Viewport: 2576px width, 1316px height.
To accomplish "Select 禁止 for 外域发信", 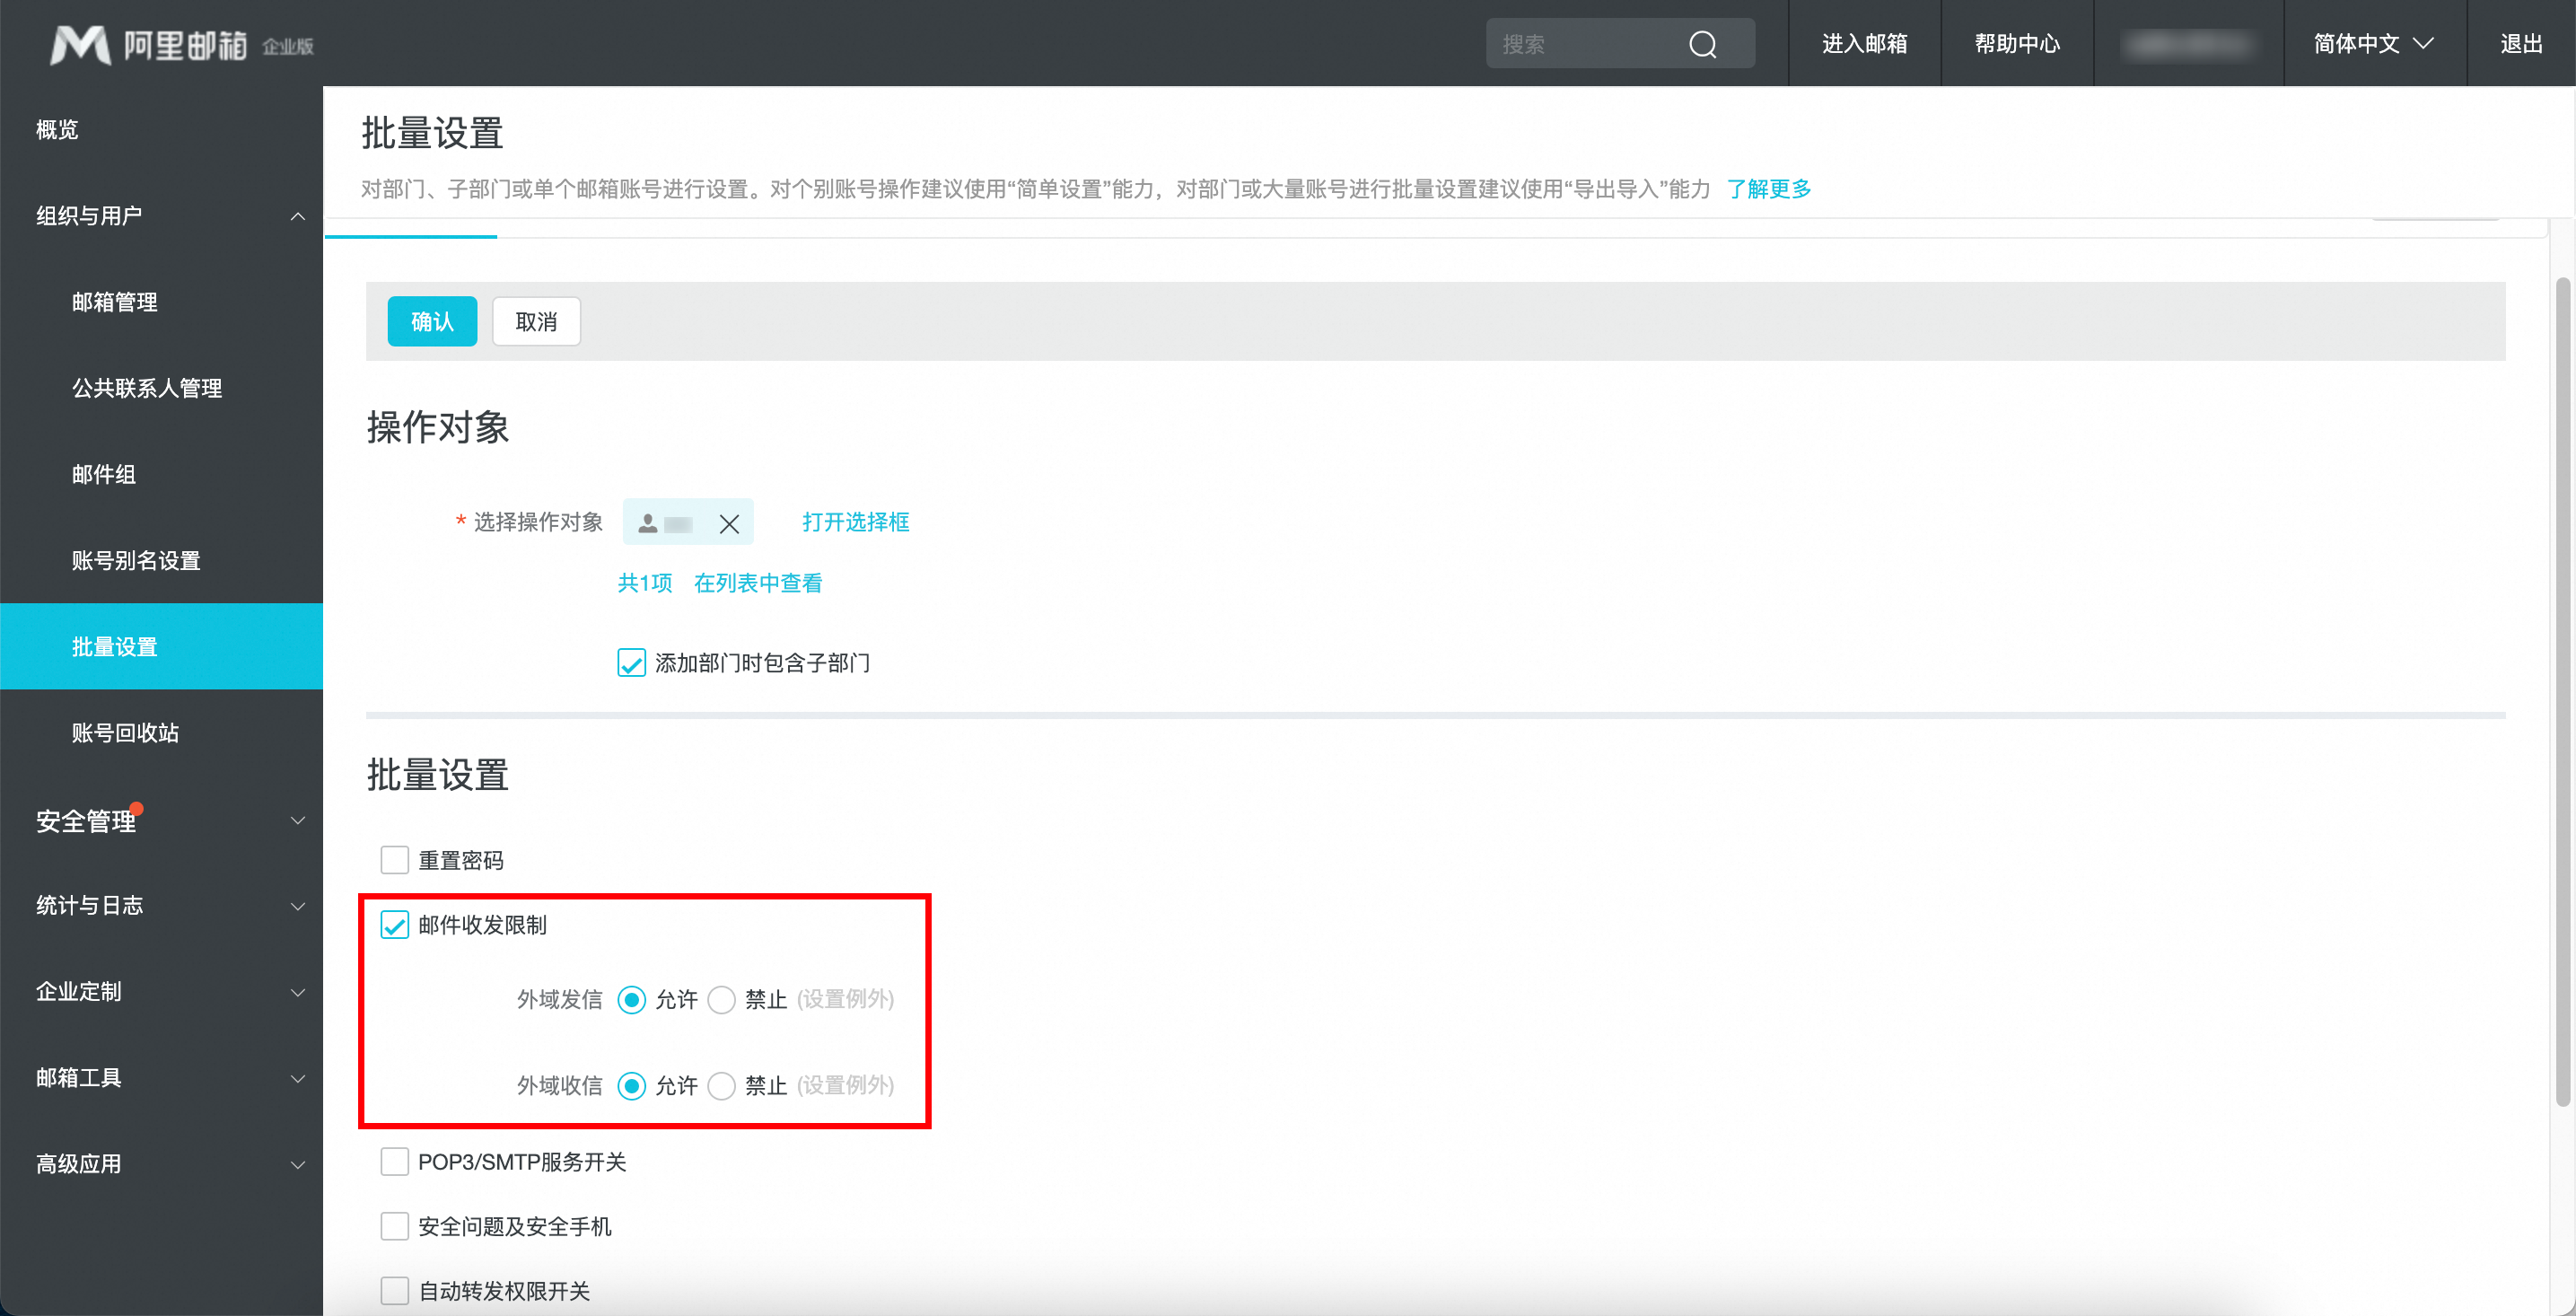I will 721,999.
